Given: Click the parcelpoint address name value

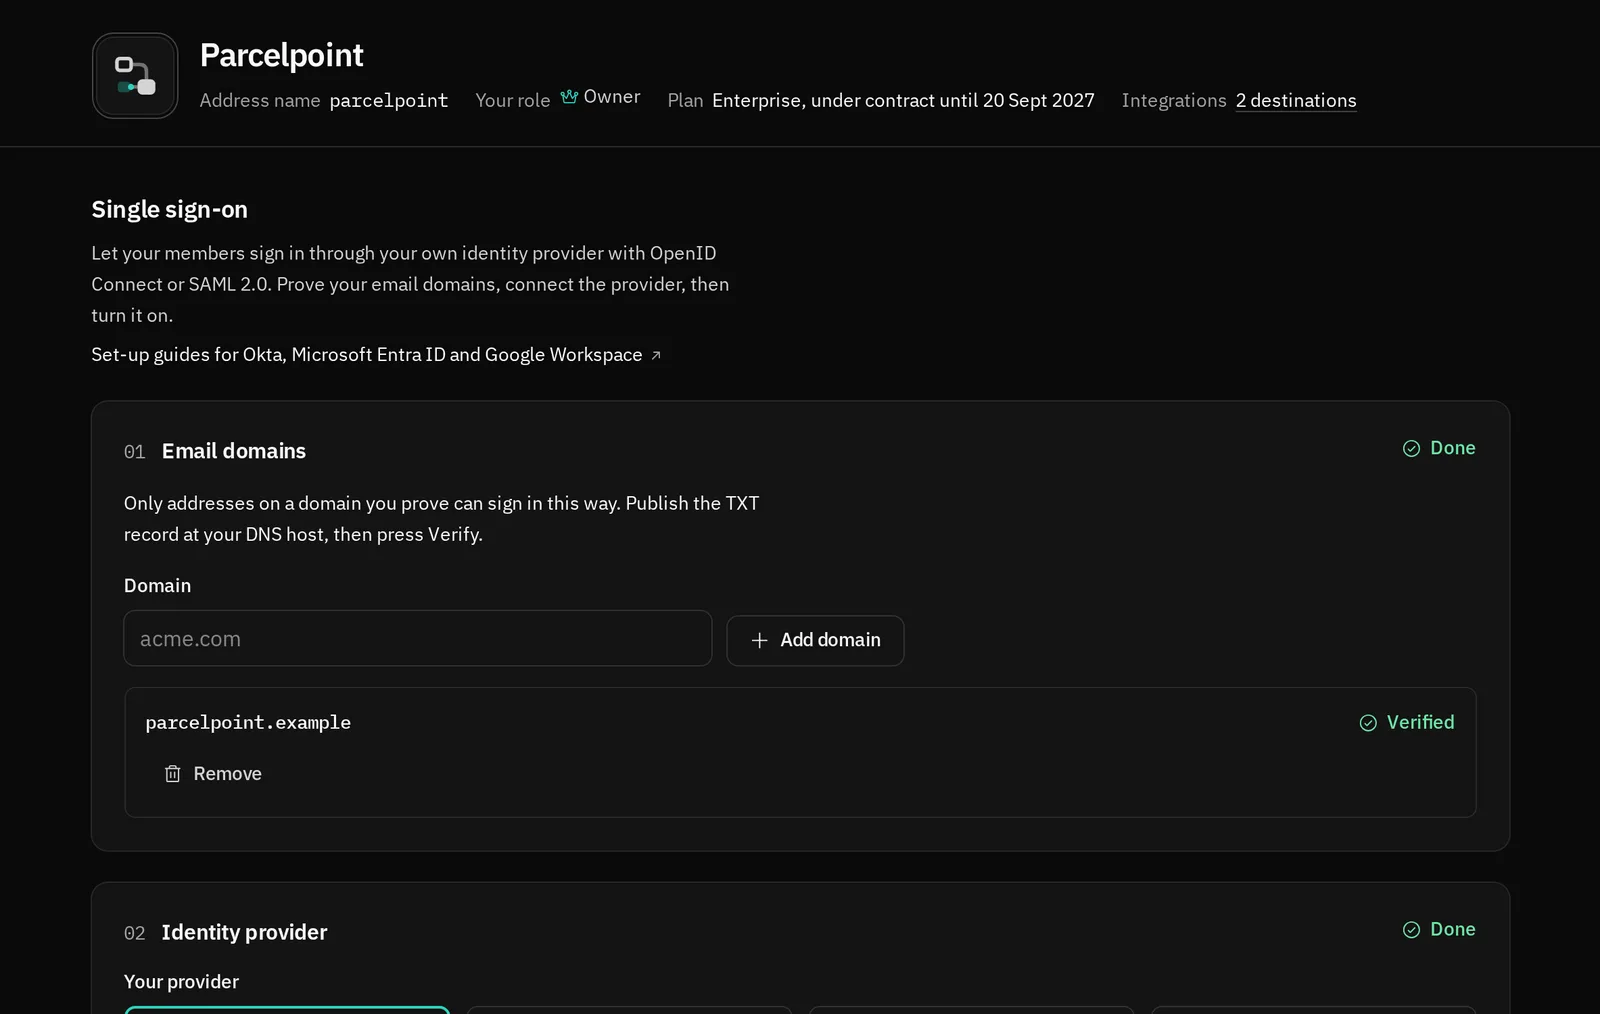Looking at the screenshot, I should (x=389, y=101).
